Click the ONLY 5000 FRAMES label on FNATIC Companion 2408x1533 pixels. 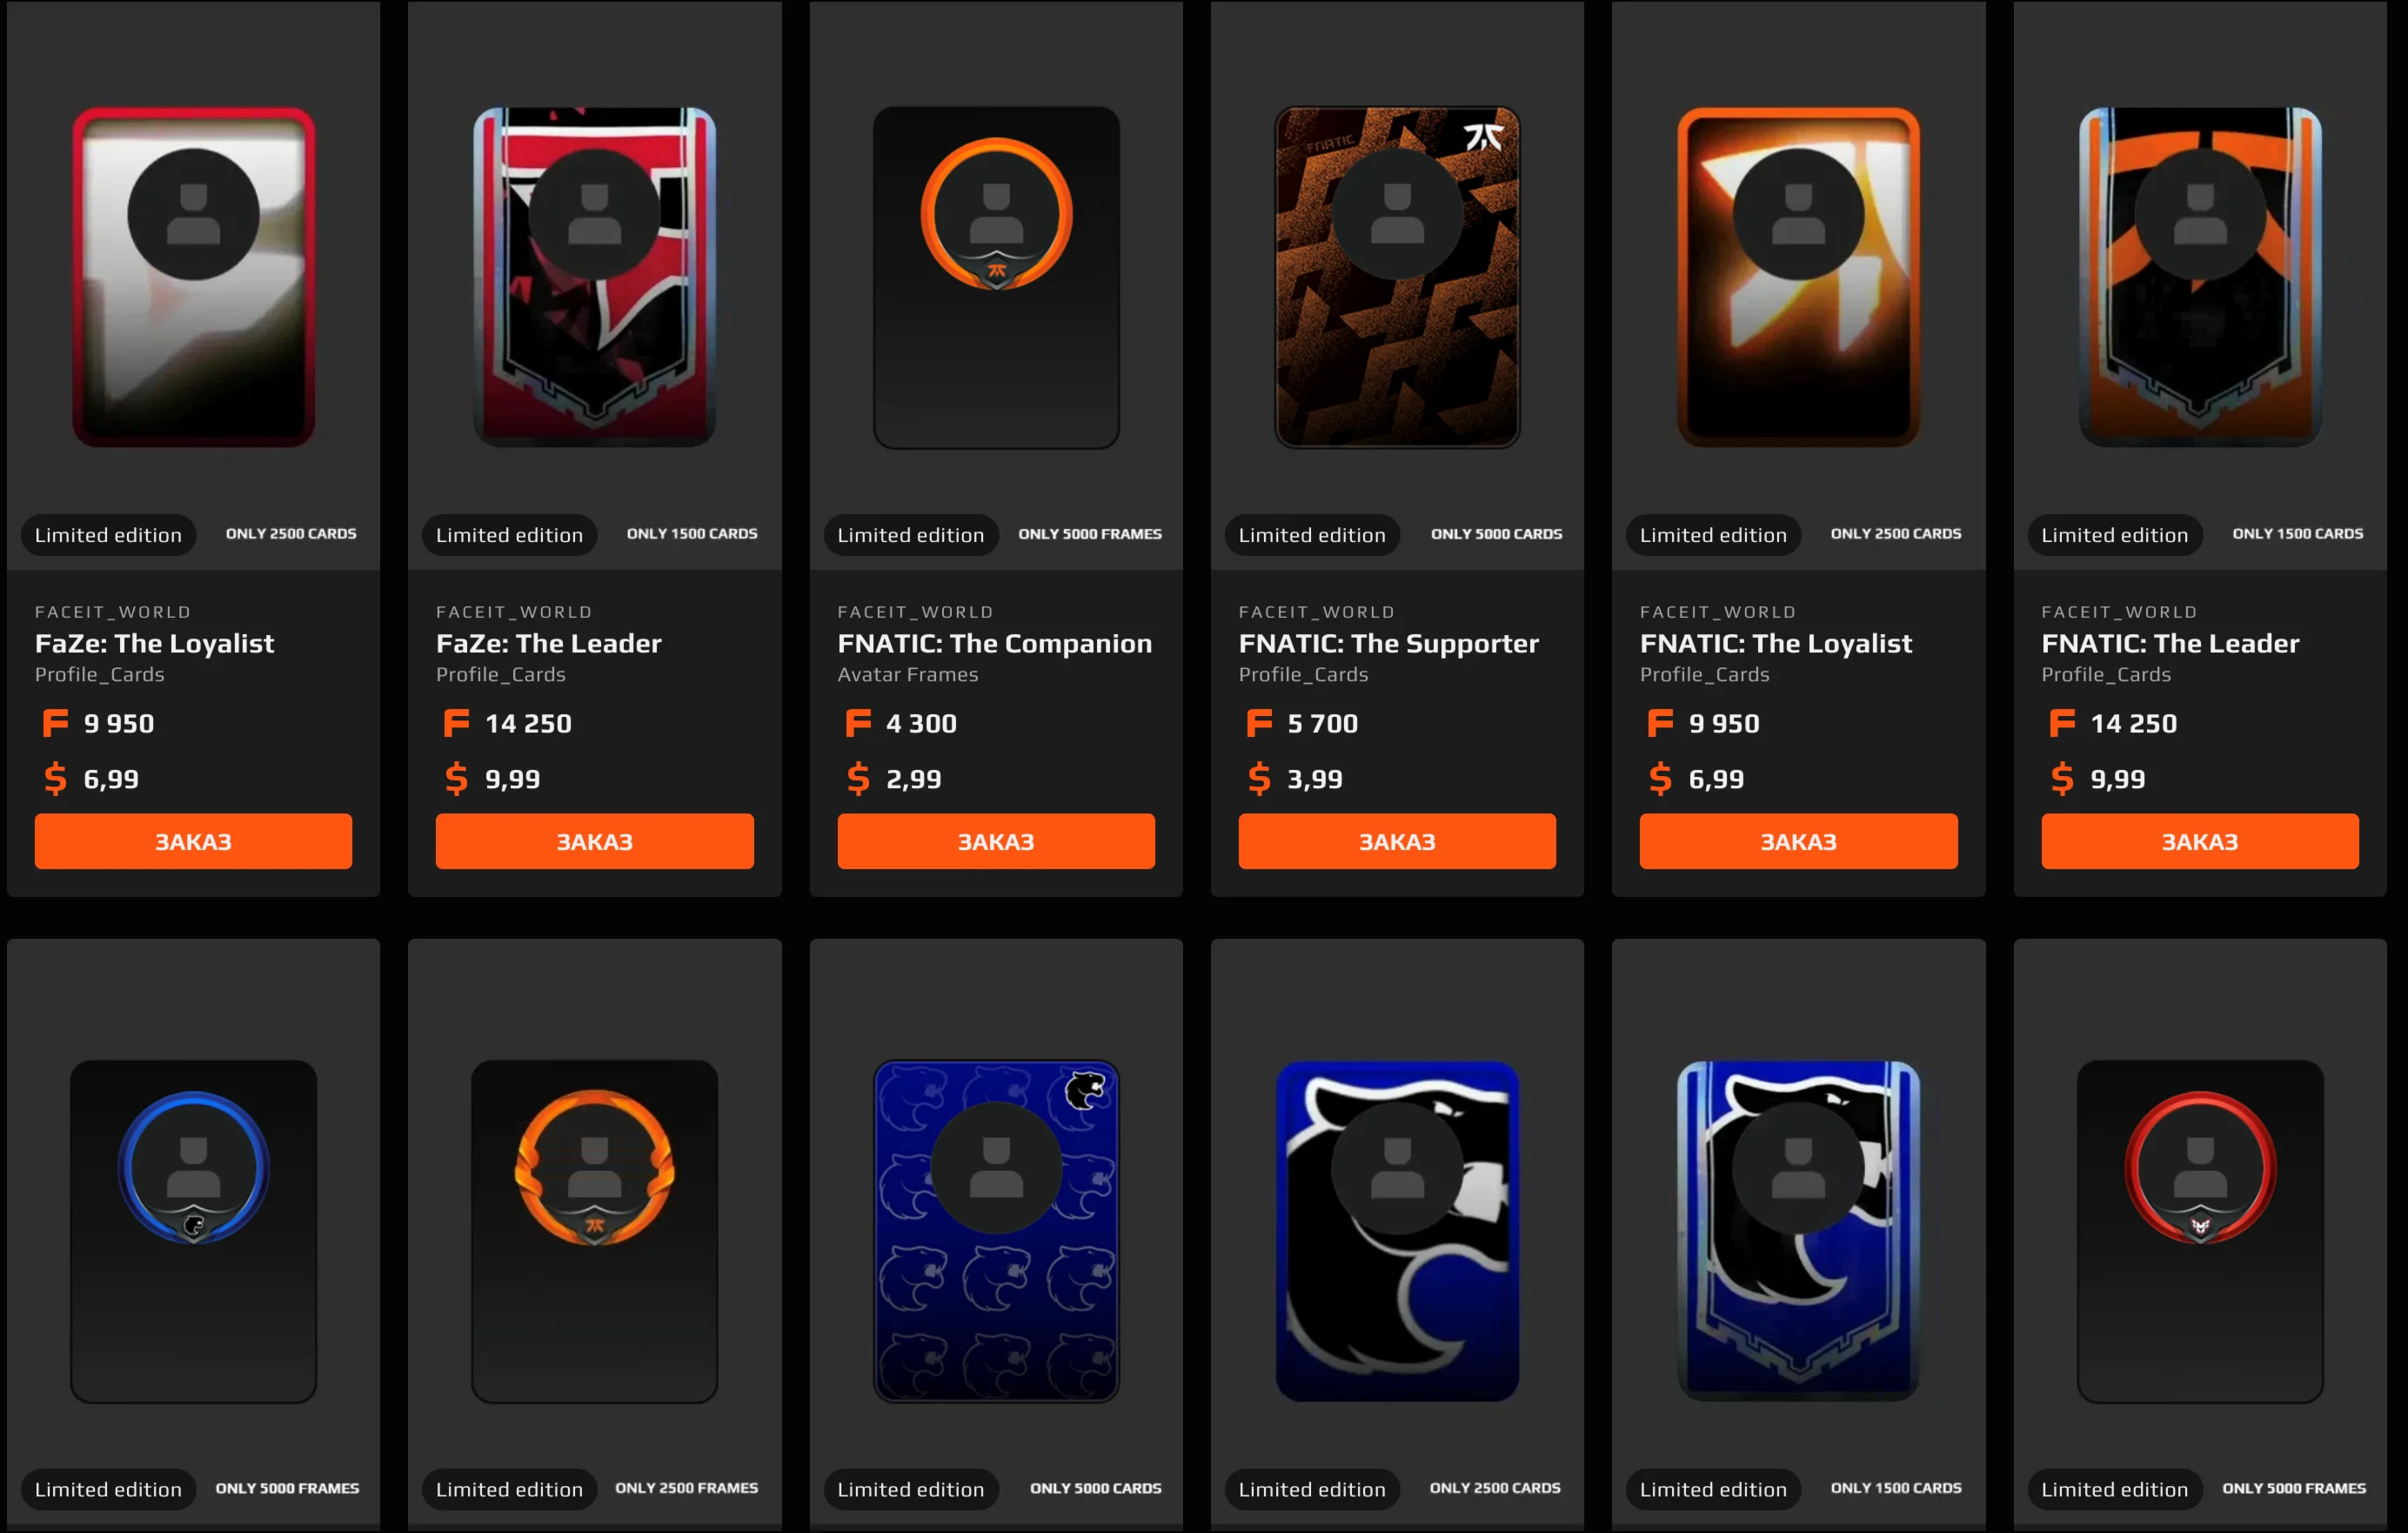click(1090, 534)
